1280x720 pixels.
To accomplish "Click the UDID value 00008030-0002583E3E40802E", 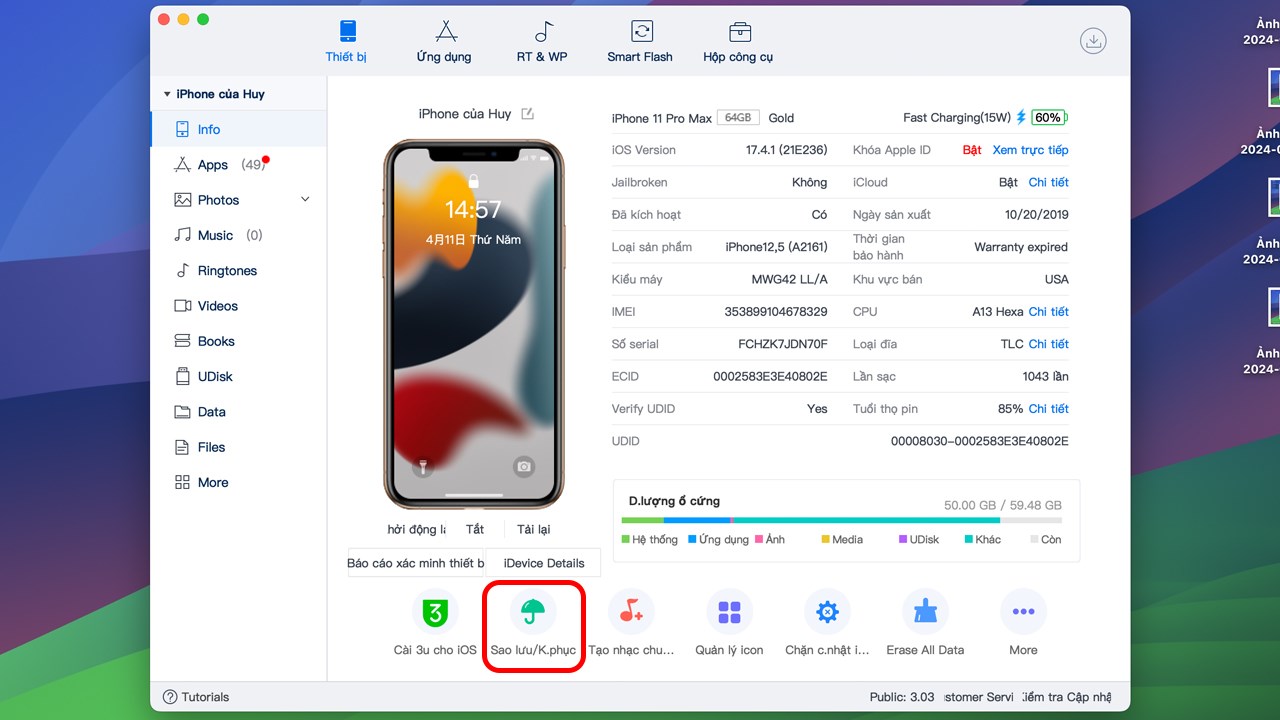I will pos(980,441).
